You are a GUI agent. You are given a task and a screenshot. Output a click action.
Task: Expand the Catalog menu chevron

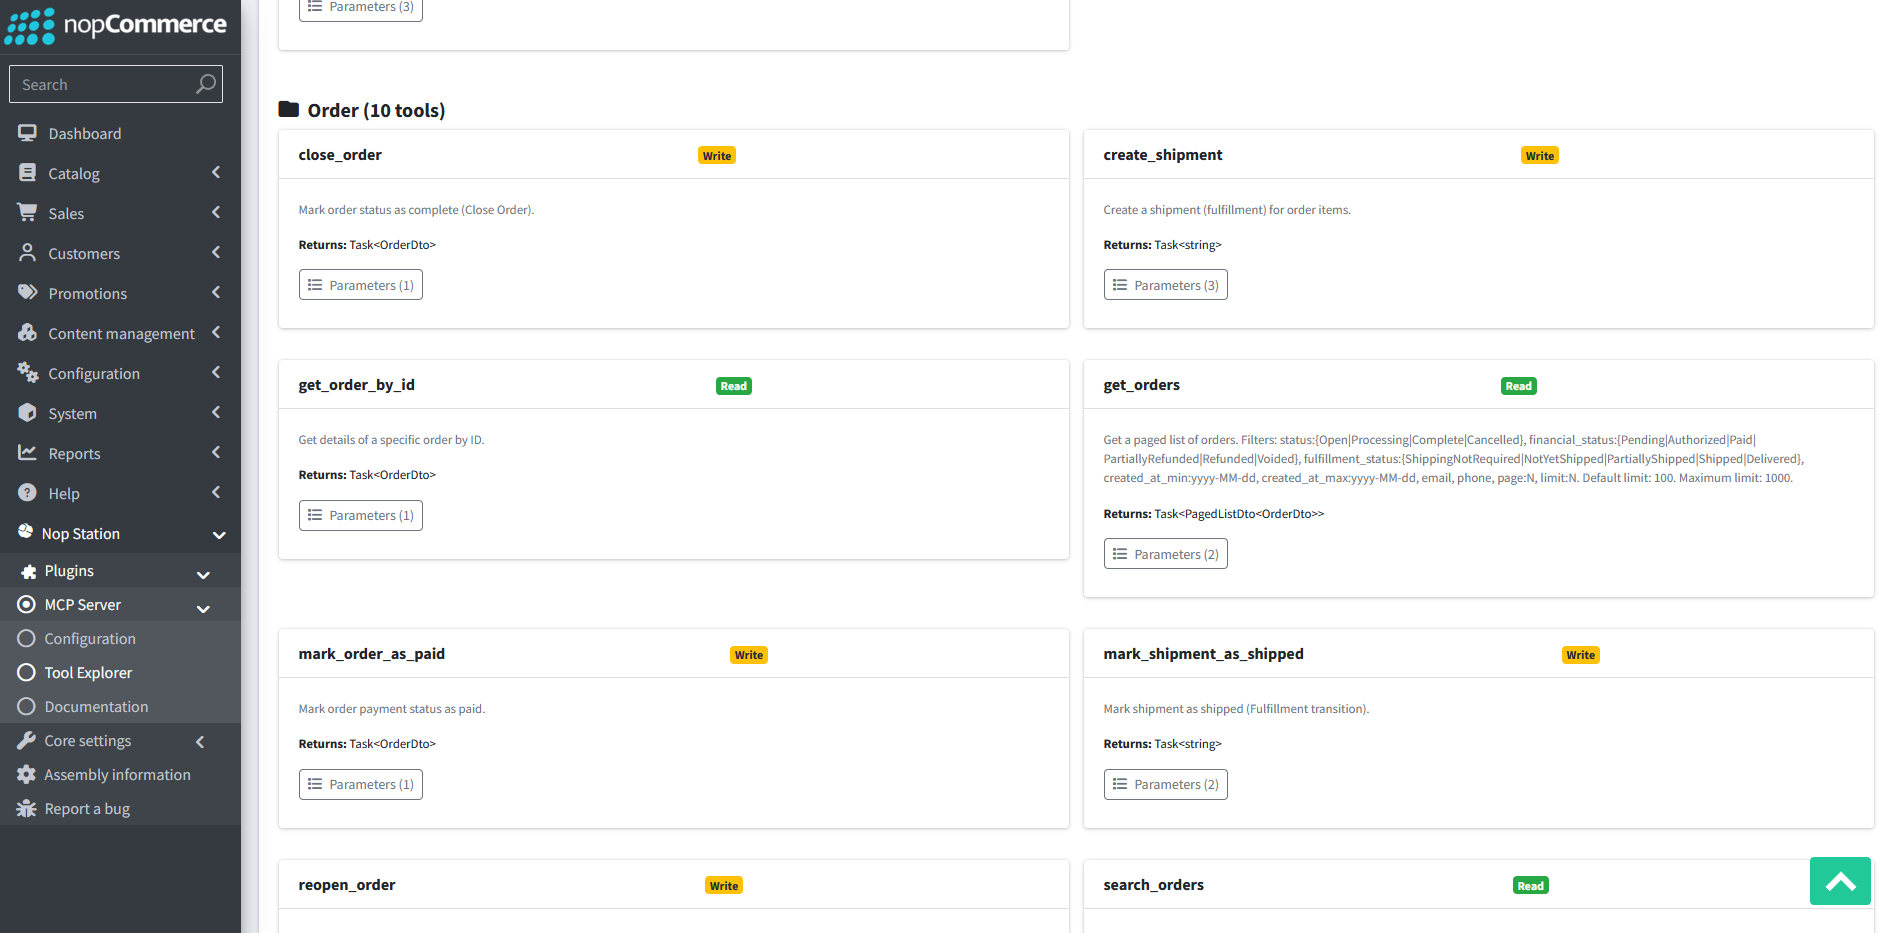216,173
